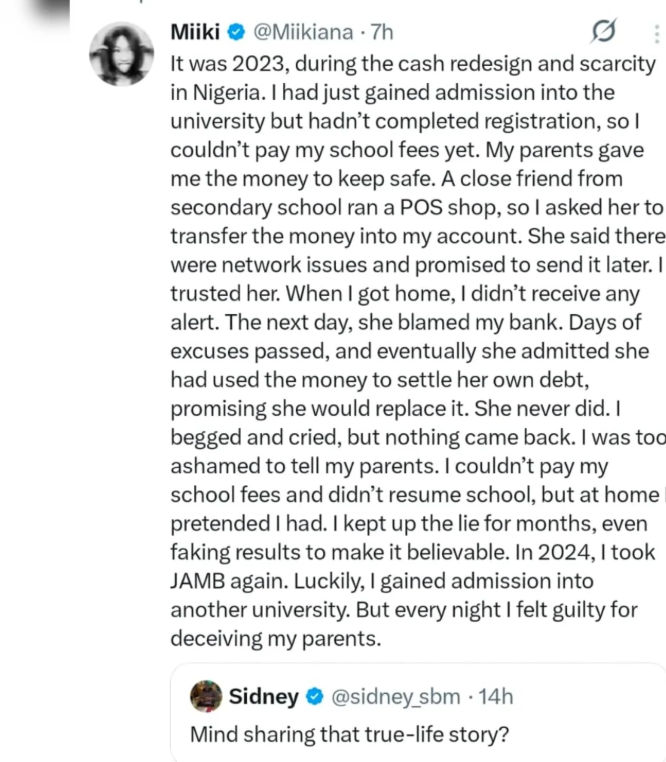The image size is (666, 762).
Task: Click the 7h tweet timestamp
Action: click(x=381, y=33)
